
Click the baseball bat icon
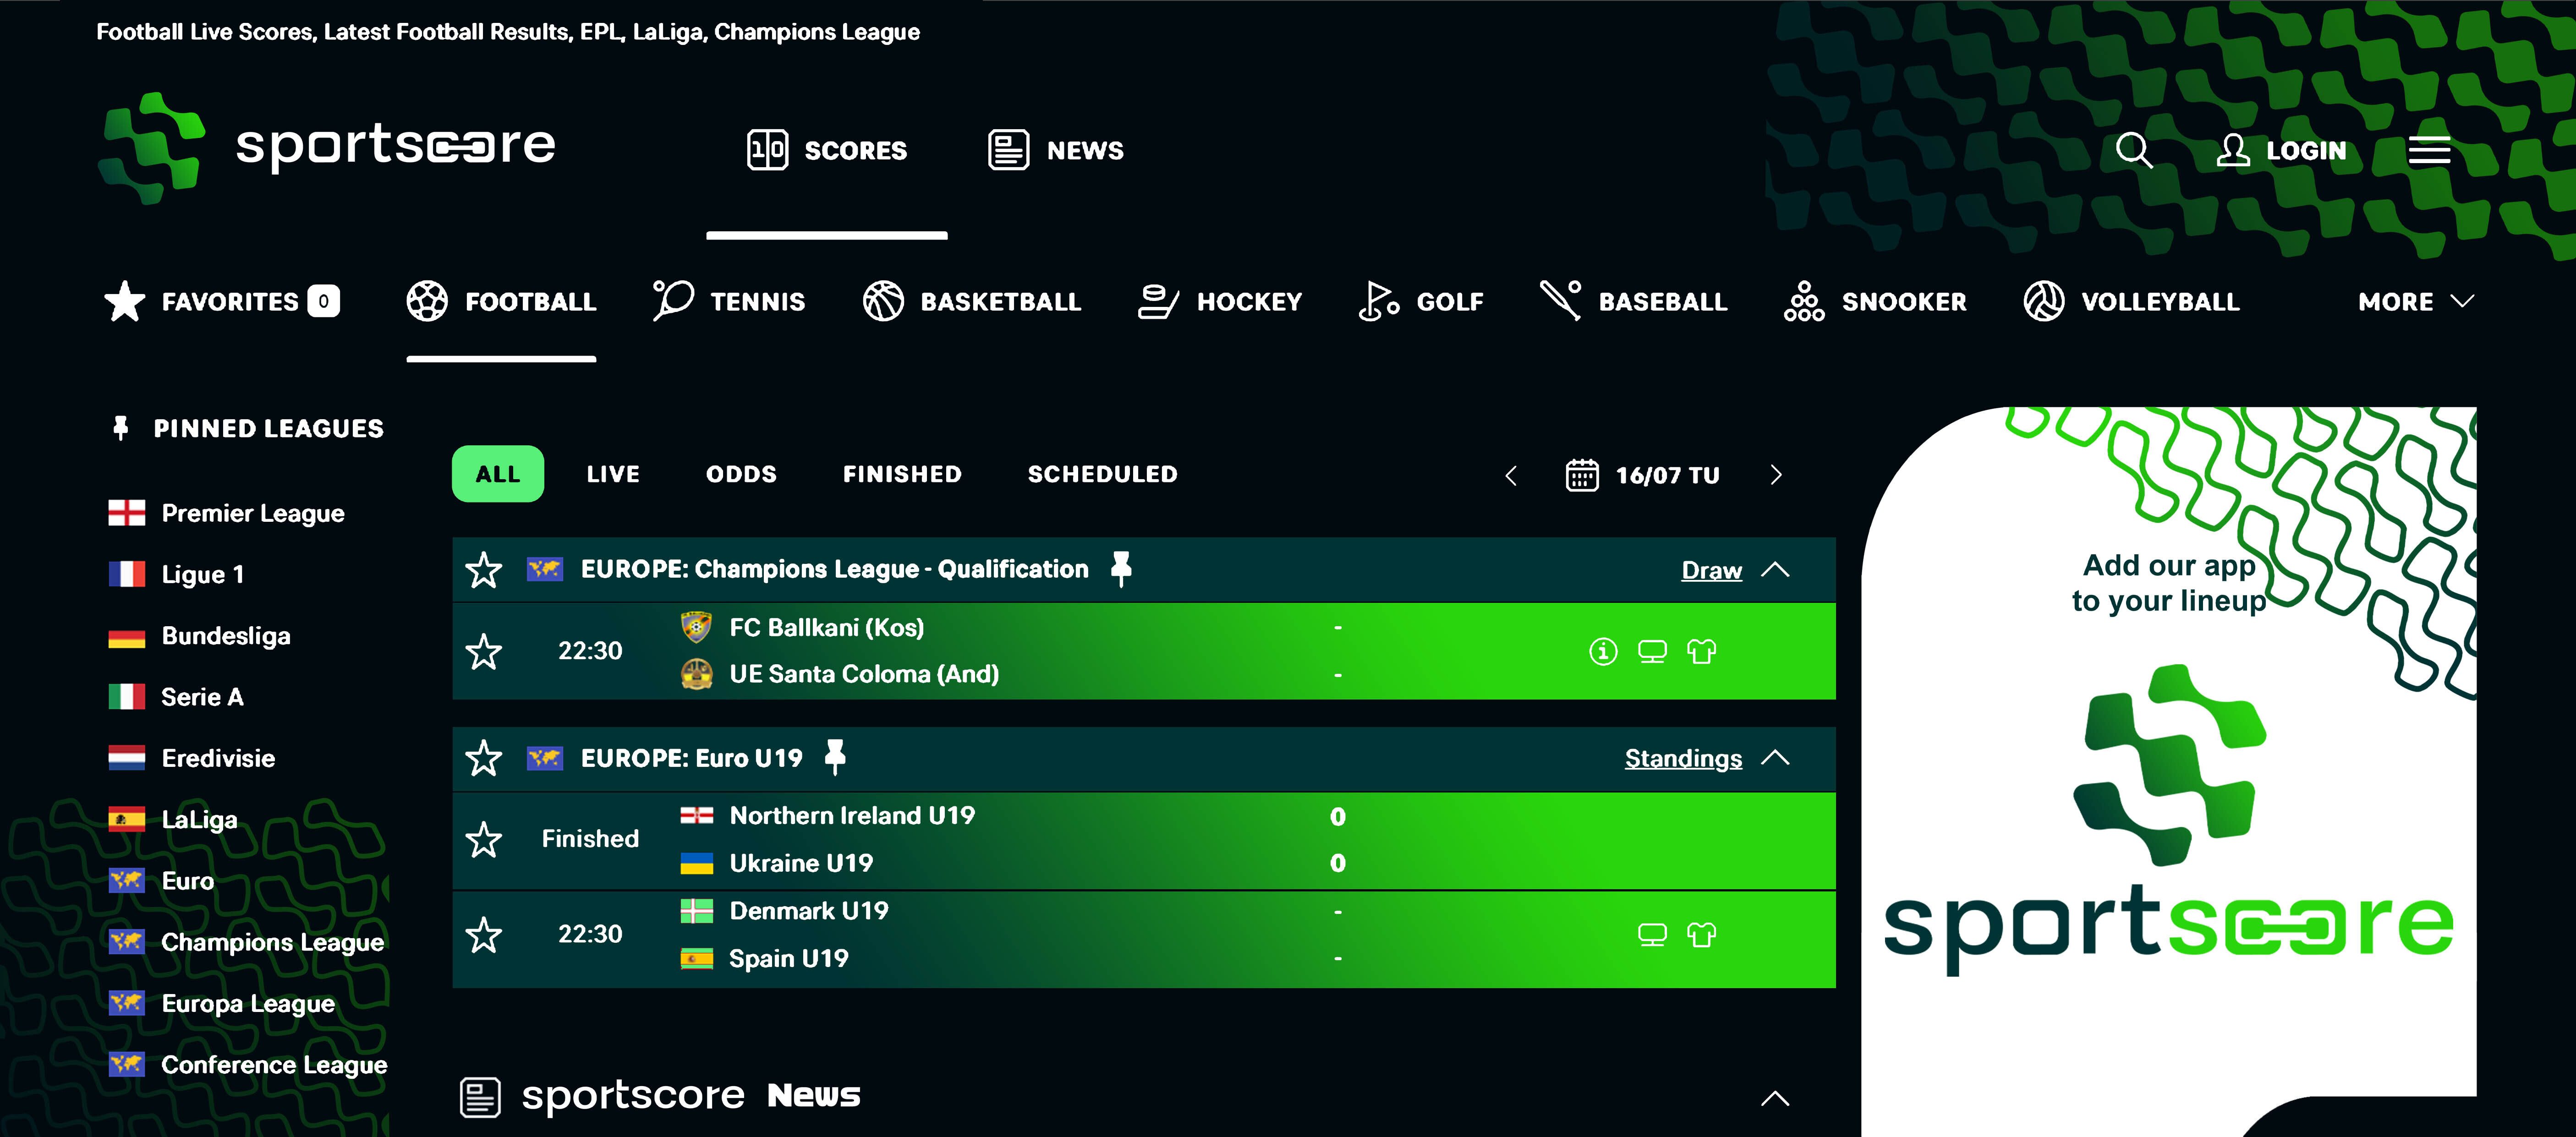coord(1561,301)
